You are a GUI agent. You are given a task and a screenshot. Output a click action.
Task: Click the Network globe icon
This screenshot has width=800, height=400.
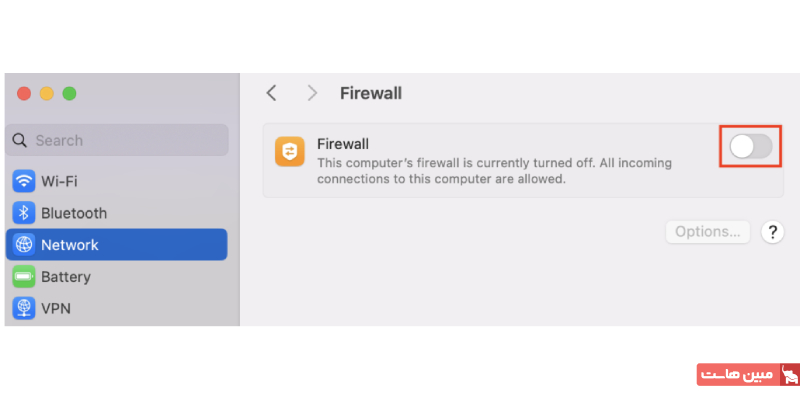24,245
